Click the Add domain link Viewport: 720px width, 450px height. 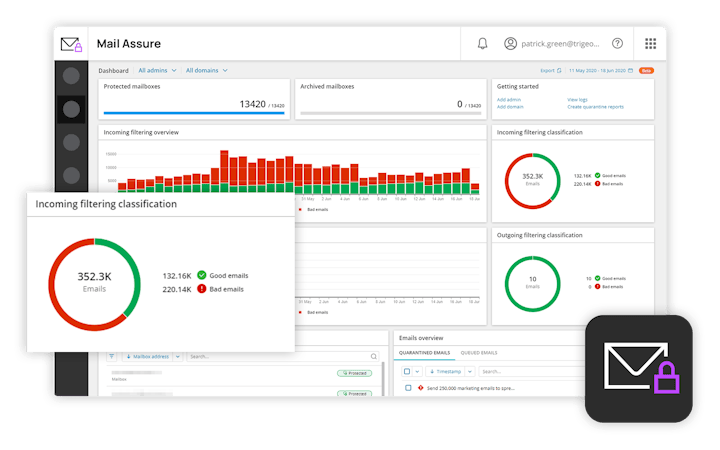510,107
